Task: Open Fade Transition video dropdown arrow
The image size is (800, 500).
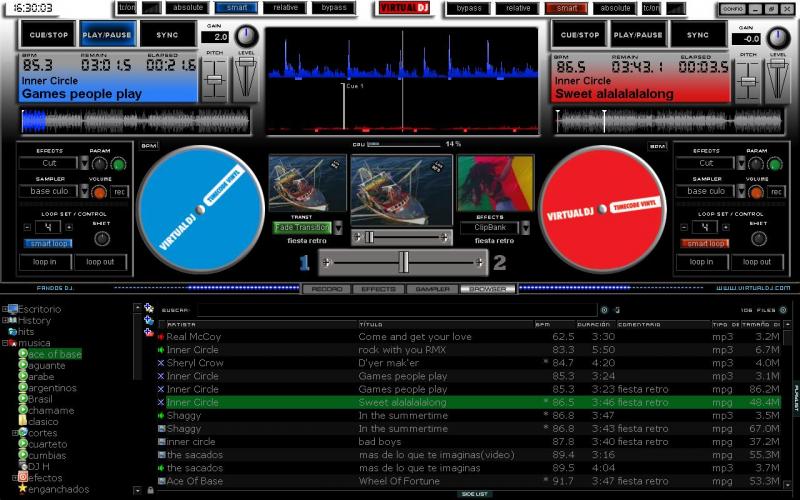Action: click(x=338, y=228)
